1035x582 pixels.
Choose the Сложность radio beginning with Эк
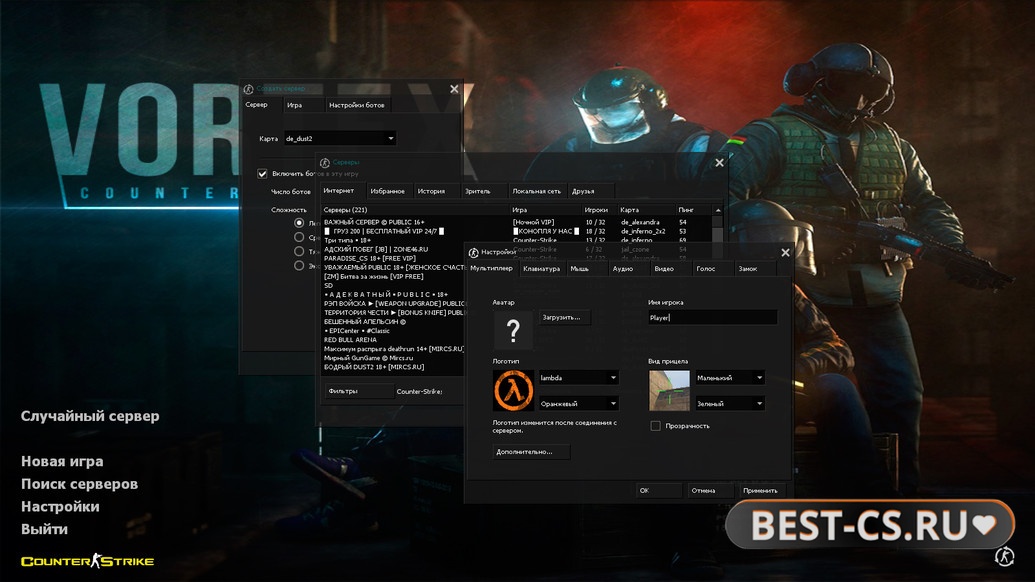coord(299,265)
